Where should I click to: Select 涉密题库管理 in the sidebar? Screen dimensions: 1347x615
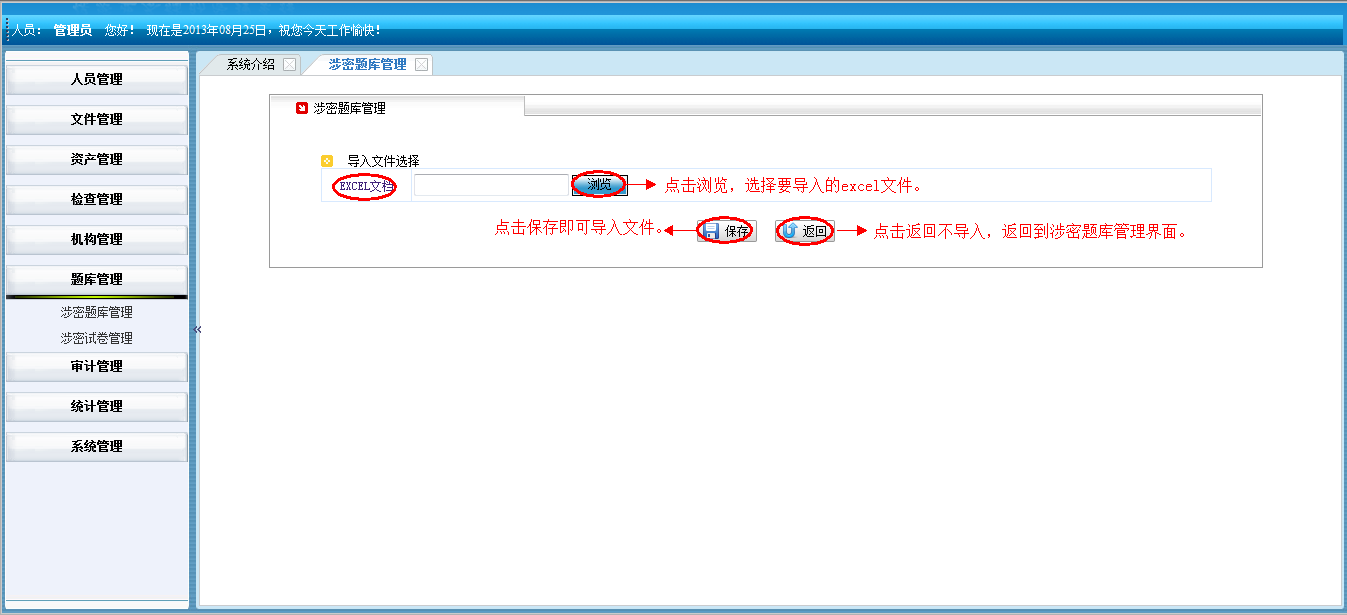[x=96, y=312]
